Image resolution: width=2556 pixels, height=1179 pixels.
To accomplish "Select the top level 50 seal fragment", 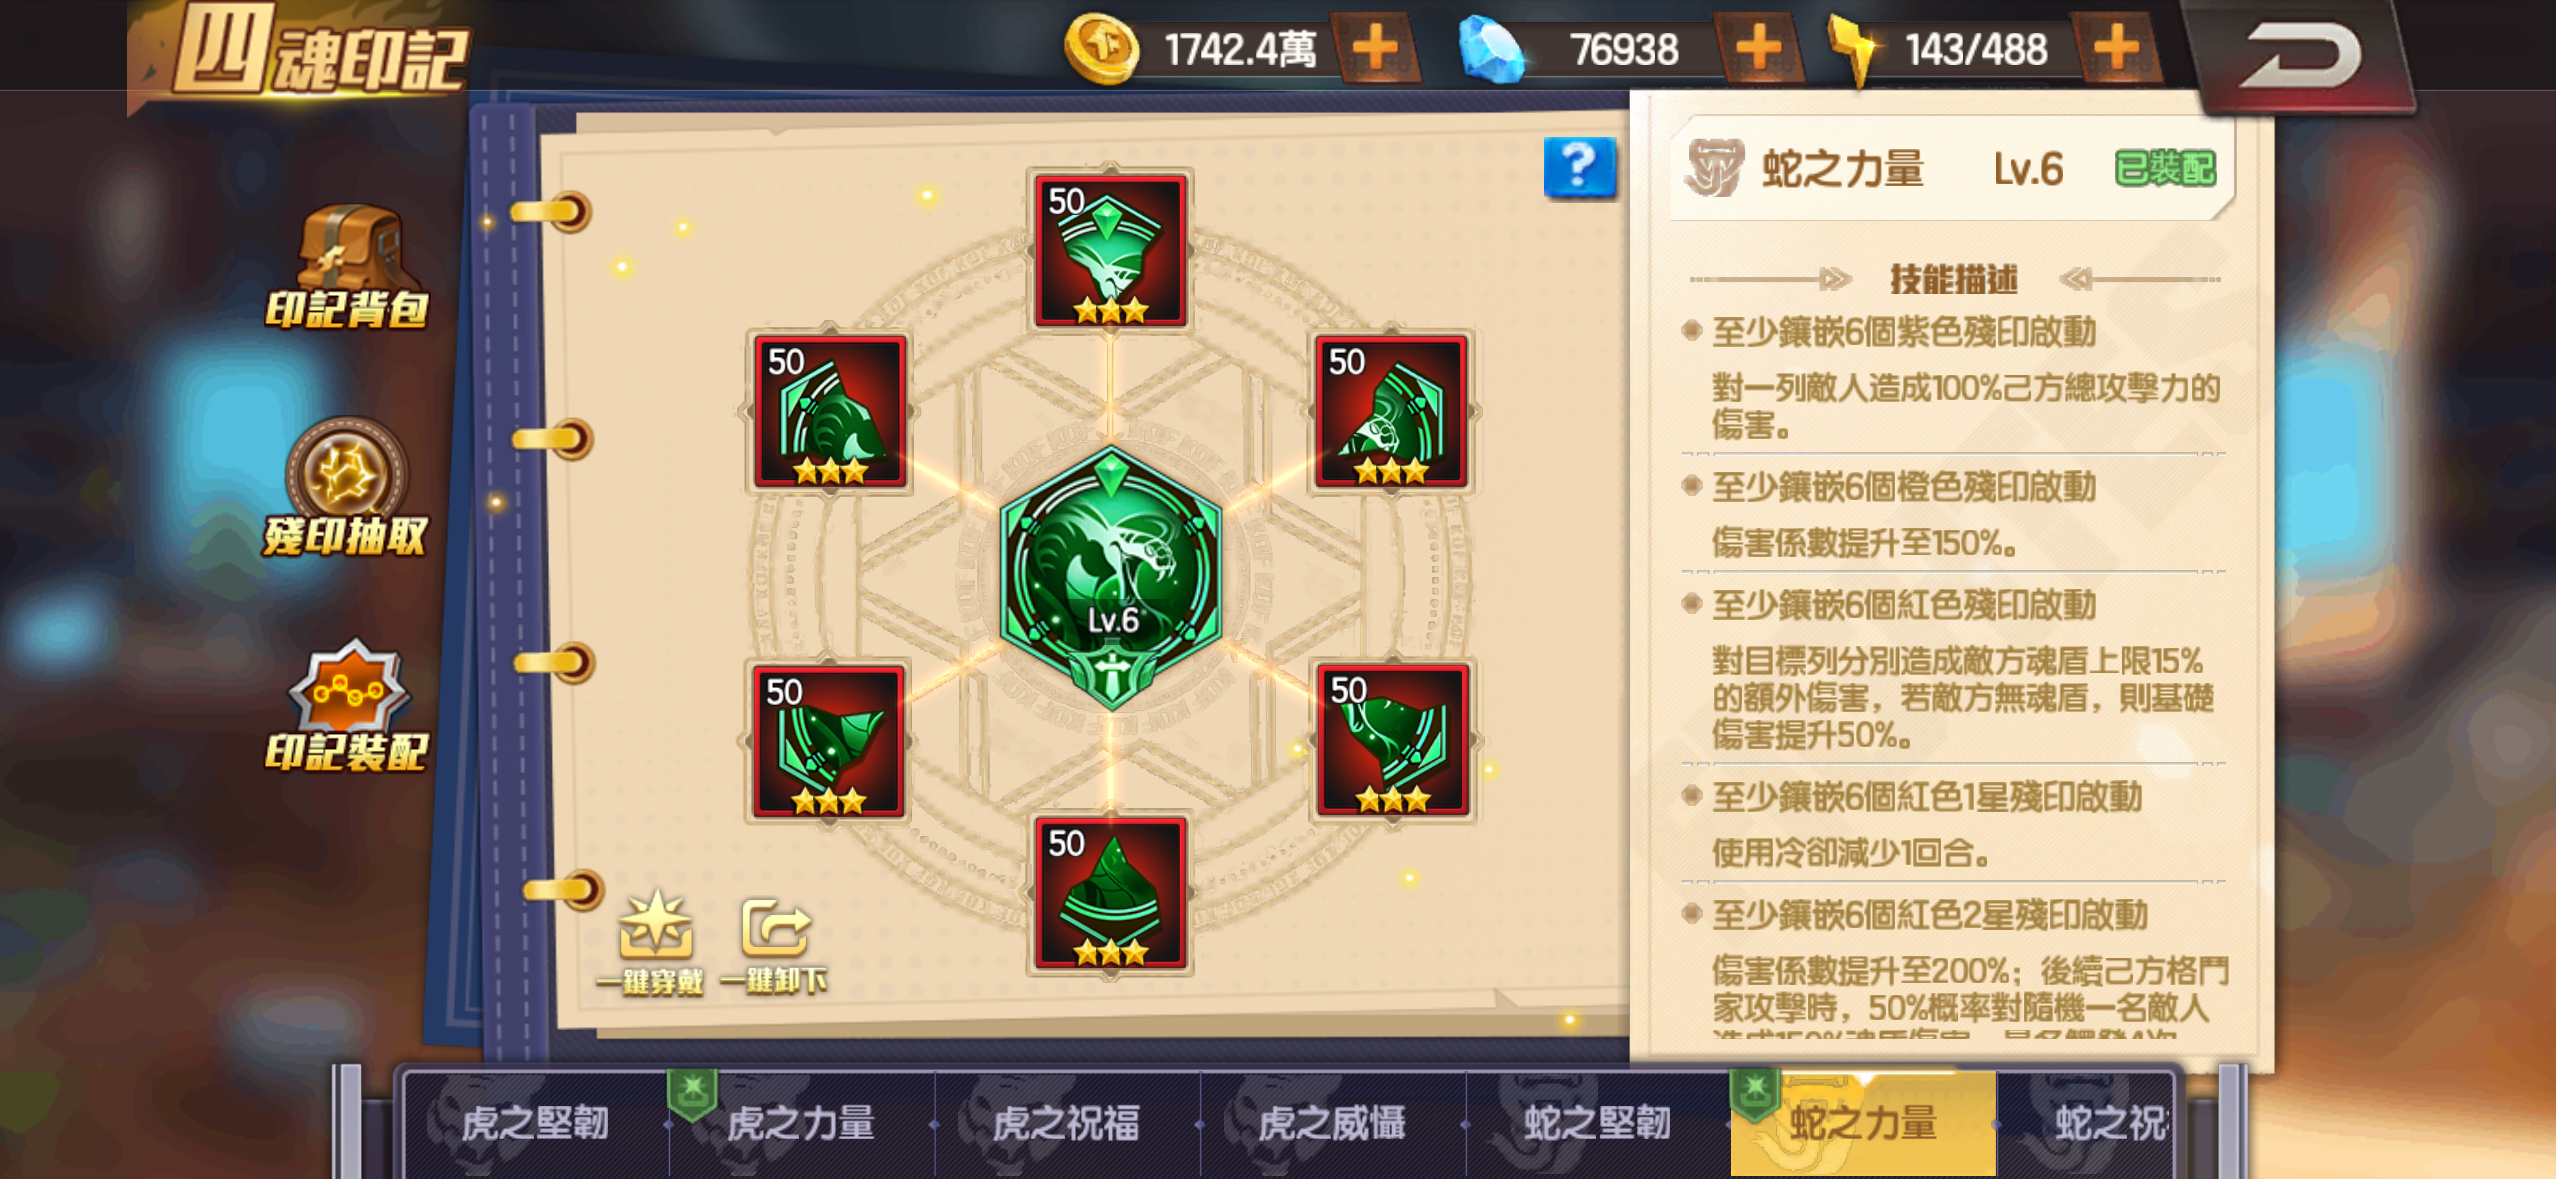I will pyautogui.click(x=1110, y=250).
